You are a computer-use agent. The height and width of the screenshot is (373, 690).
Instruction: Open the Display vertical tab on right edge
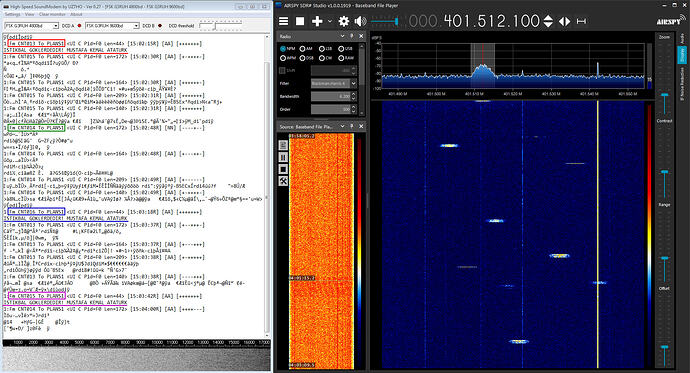[682, 55]
